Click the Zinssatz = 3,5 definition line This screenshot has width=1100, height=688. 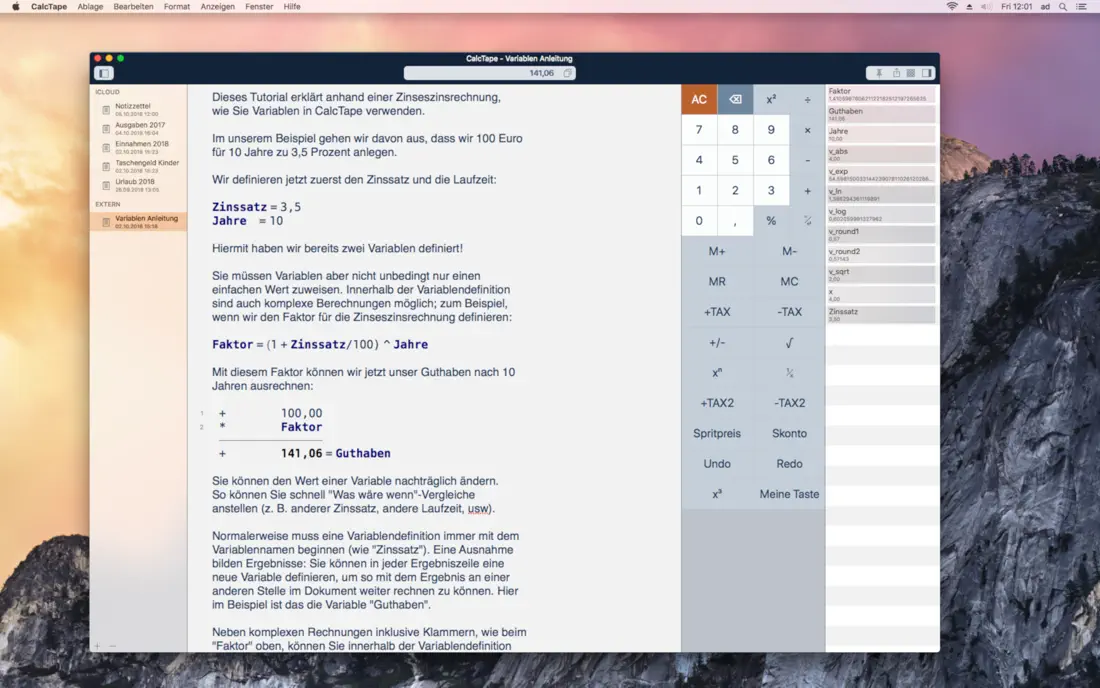(x=257, y=207)
